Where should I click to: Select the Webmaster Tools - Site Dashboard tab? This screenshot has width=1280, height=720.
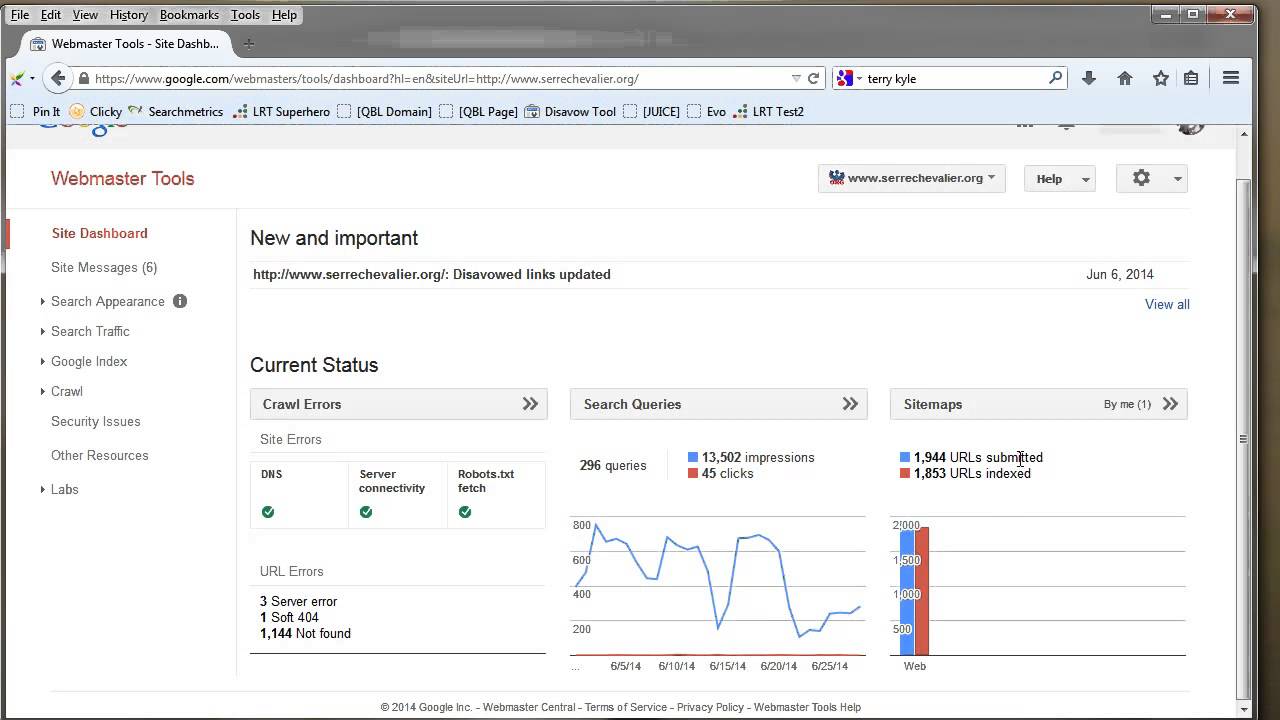126,44
